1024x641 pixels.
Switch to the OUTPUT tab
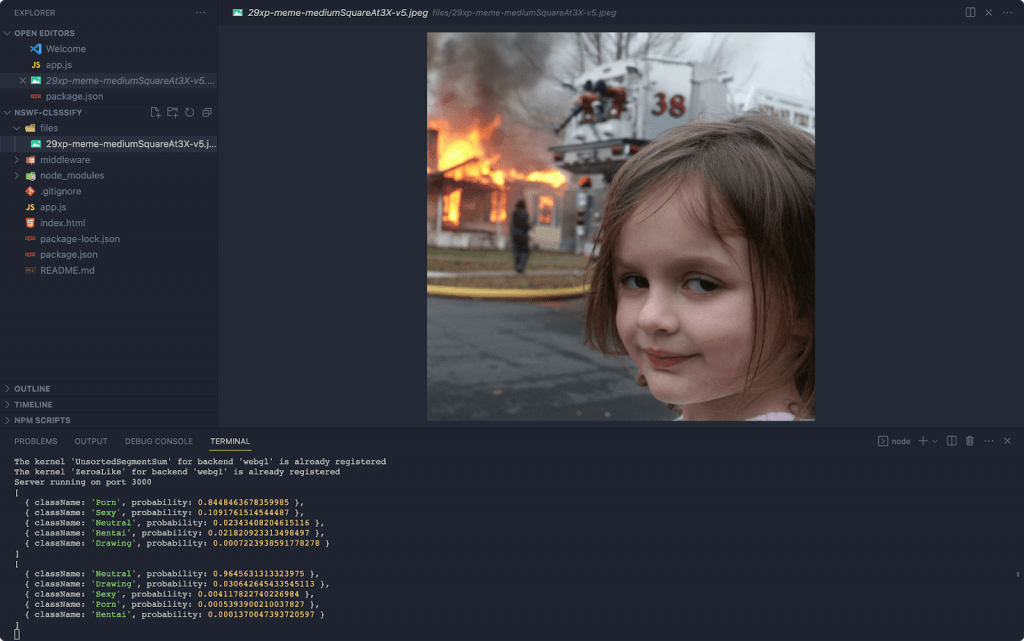click(90, 441)
